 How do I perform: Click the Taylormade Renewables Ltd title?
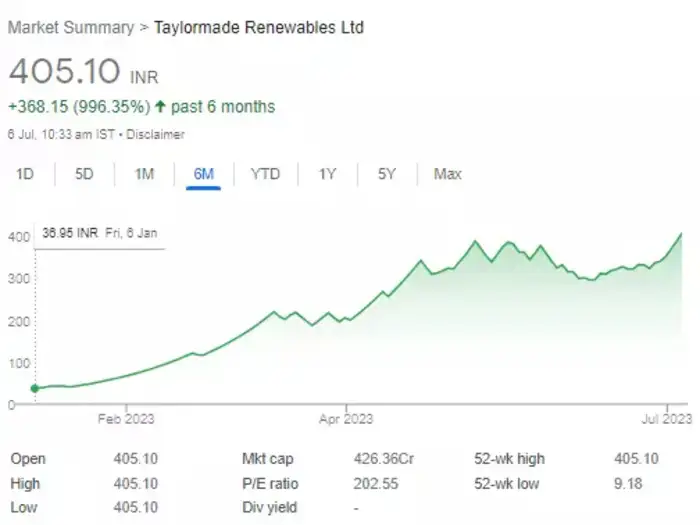(258, 27)
